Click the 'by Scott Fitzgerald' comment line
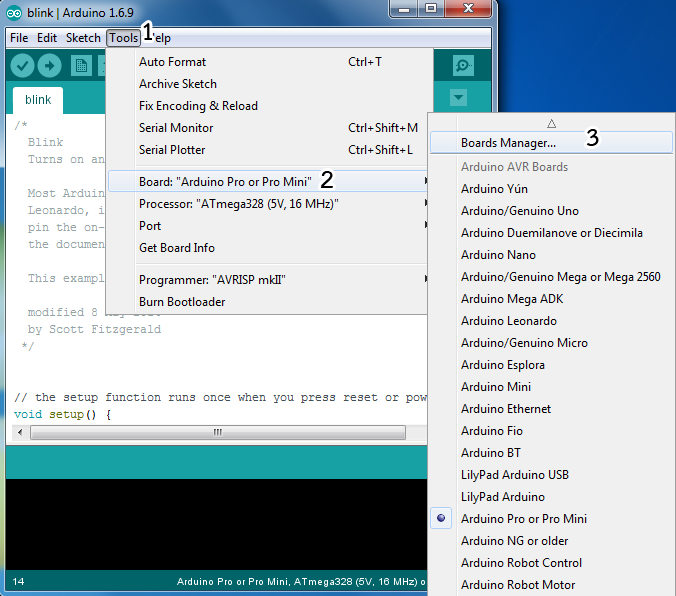This screenshot has height=596, width=676. point(94,329)
